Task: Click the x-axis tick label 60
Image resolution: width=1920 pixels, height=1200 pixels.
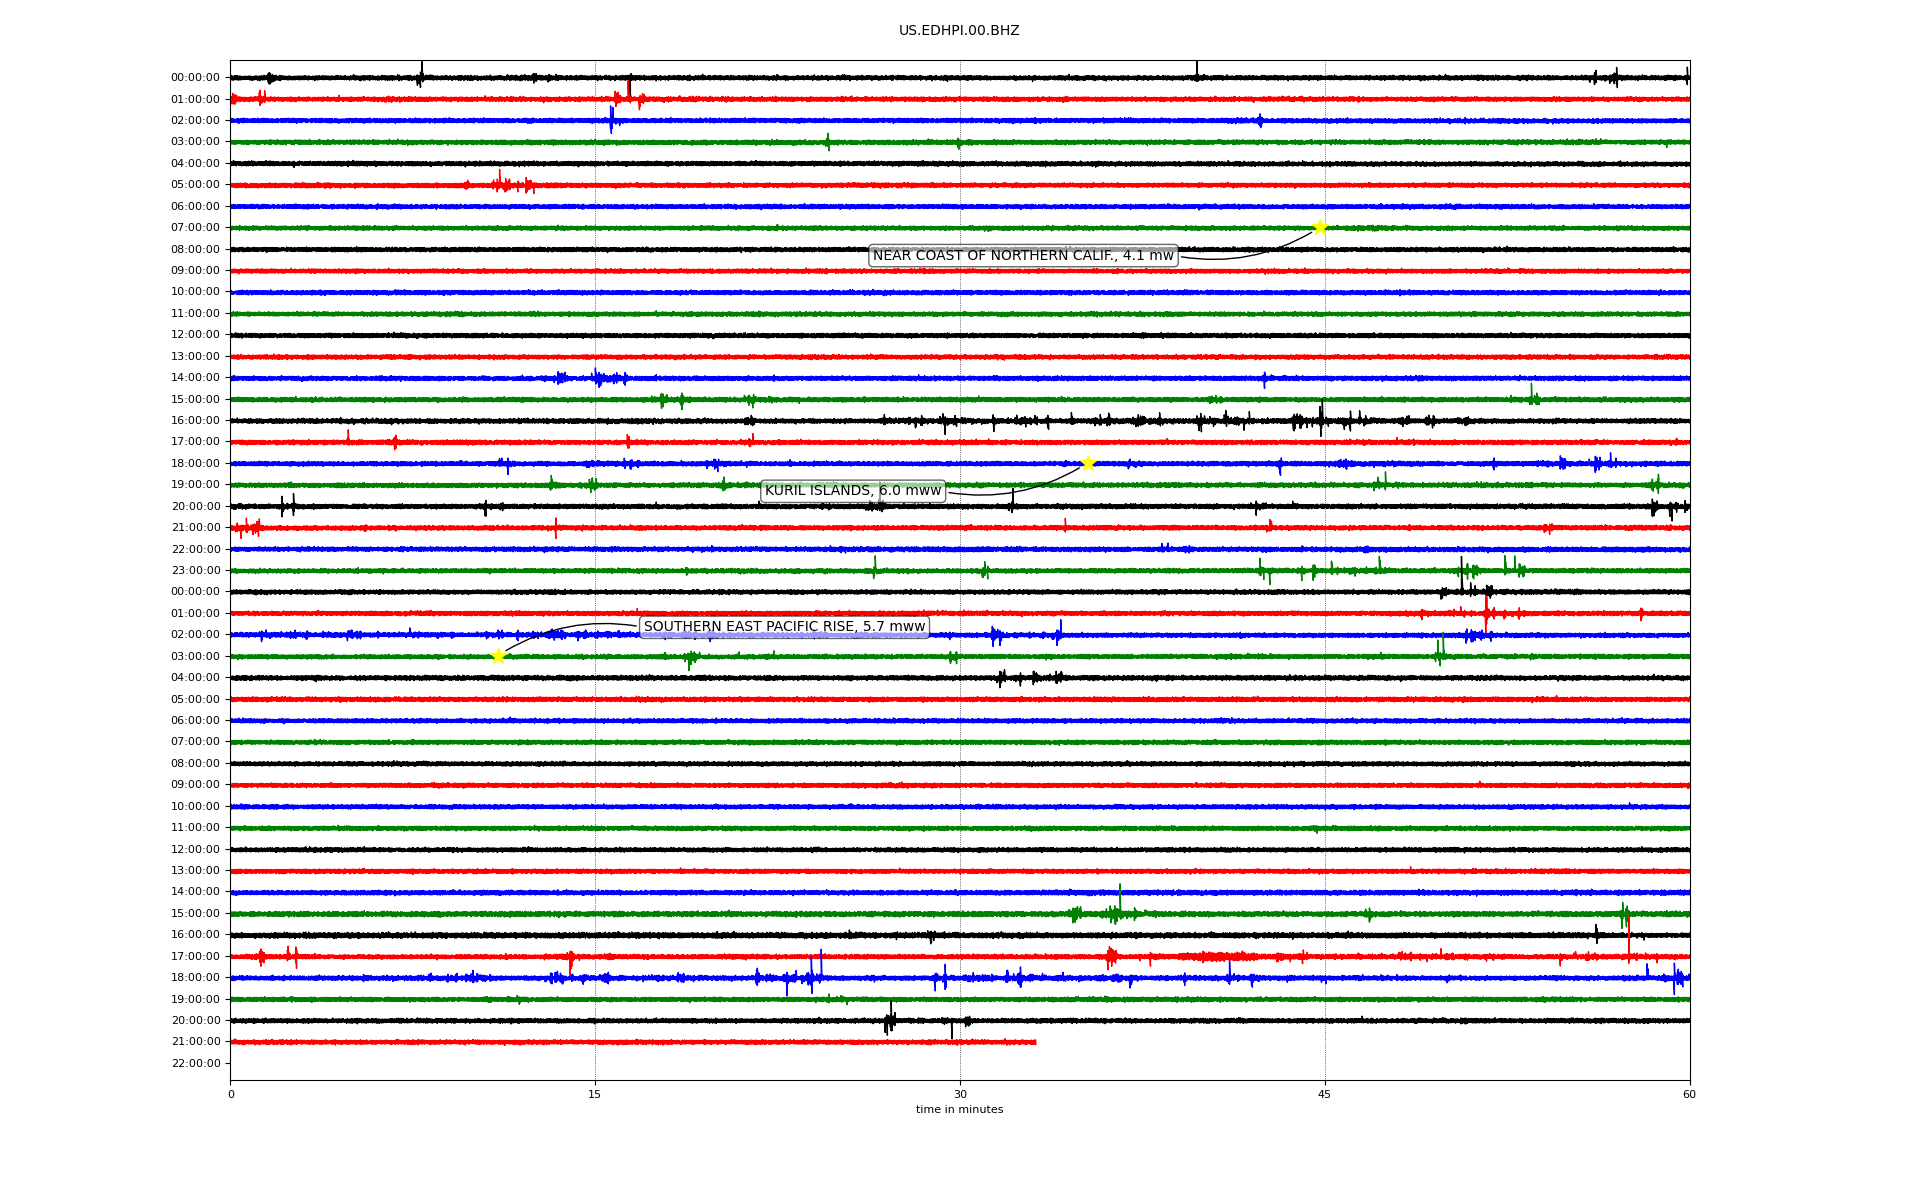Action: 1689,1094
